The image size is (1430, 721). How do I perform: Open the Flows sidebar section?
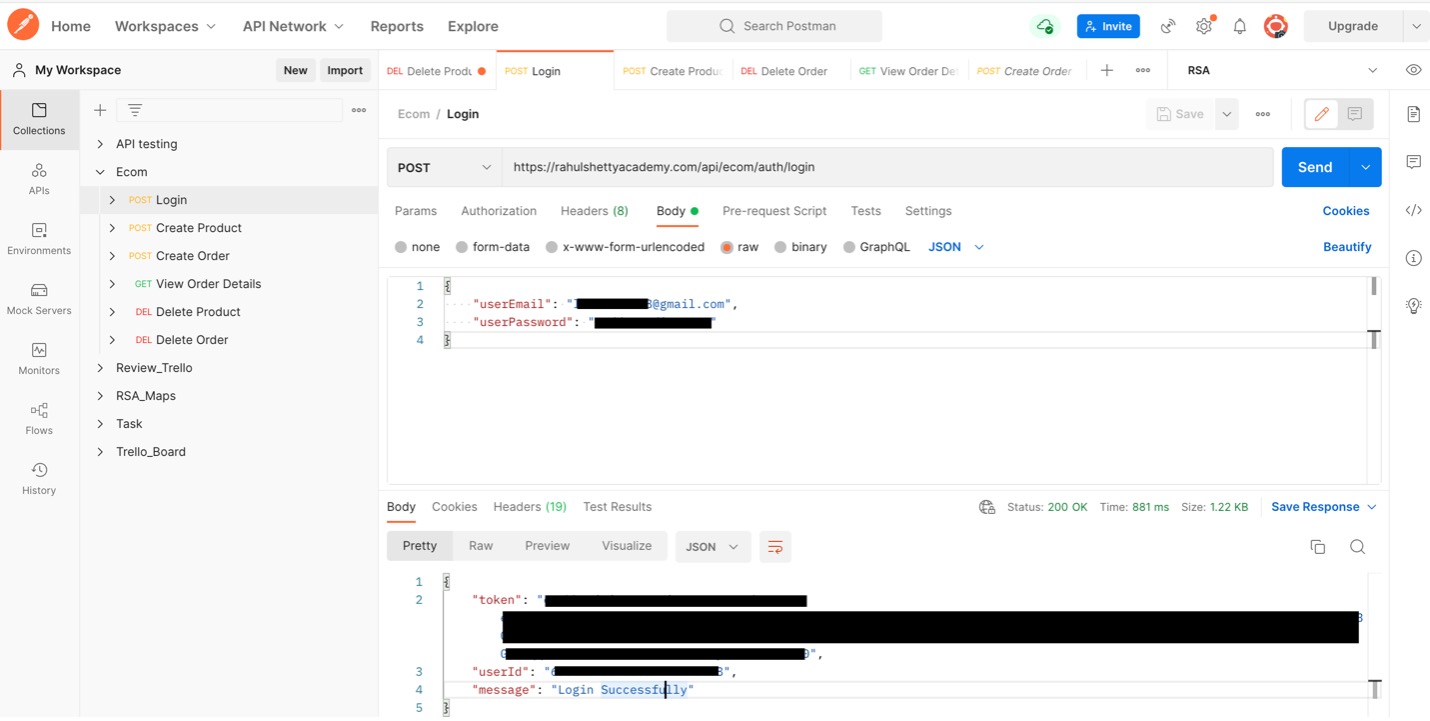[x=39, y=418]
